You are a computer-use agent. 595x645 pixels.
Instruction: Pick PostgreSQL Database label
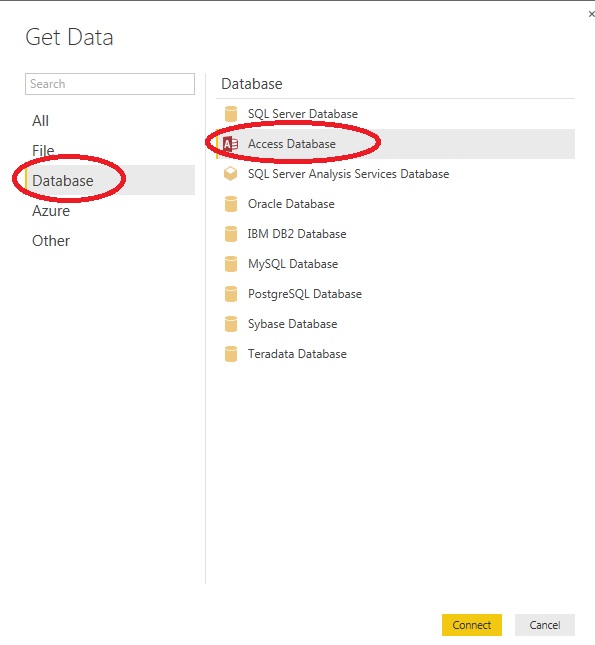pyautogui.click(x=305, y=294)
